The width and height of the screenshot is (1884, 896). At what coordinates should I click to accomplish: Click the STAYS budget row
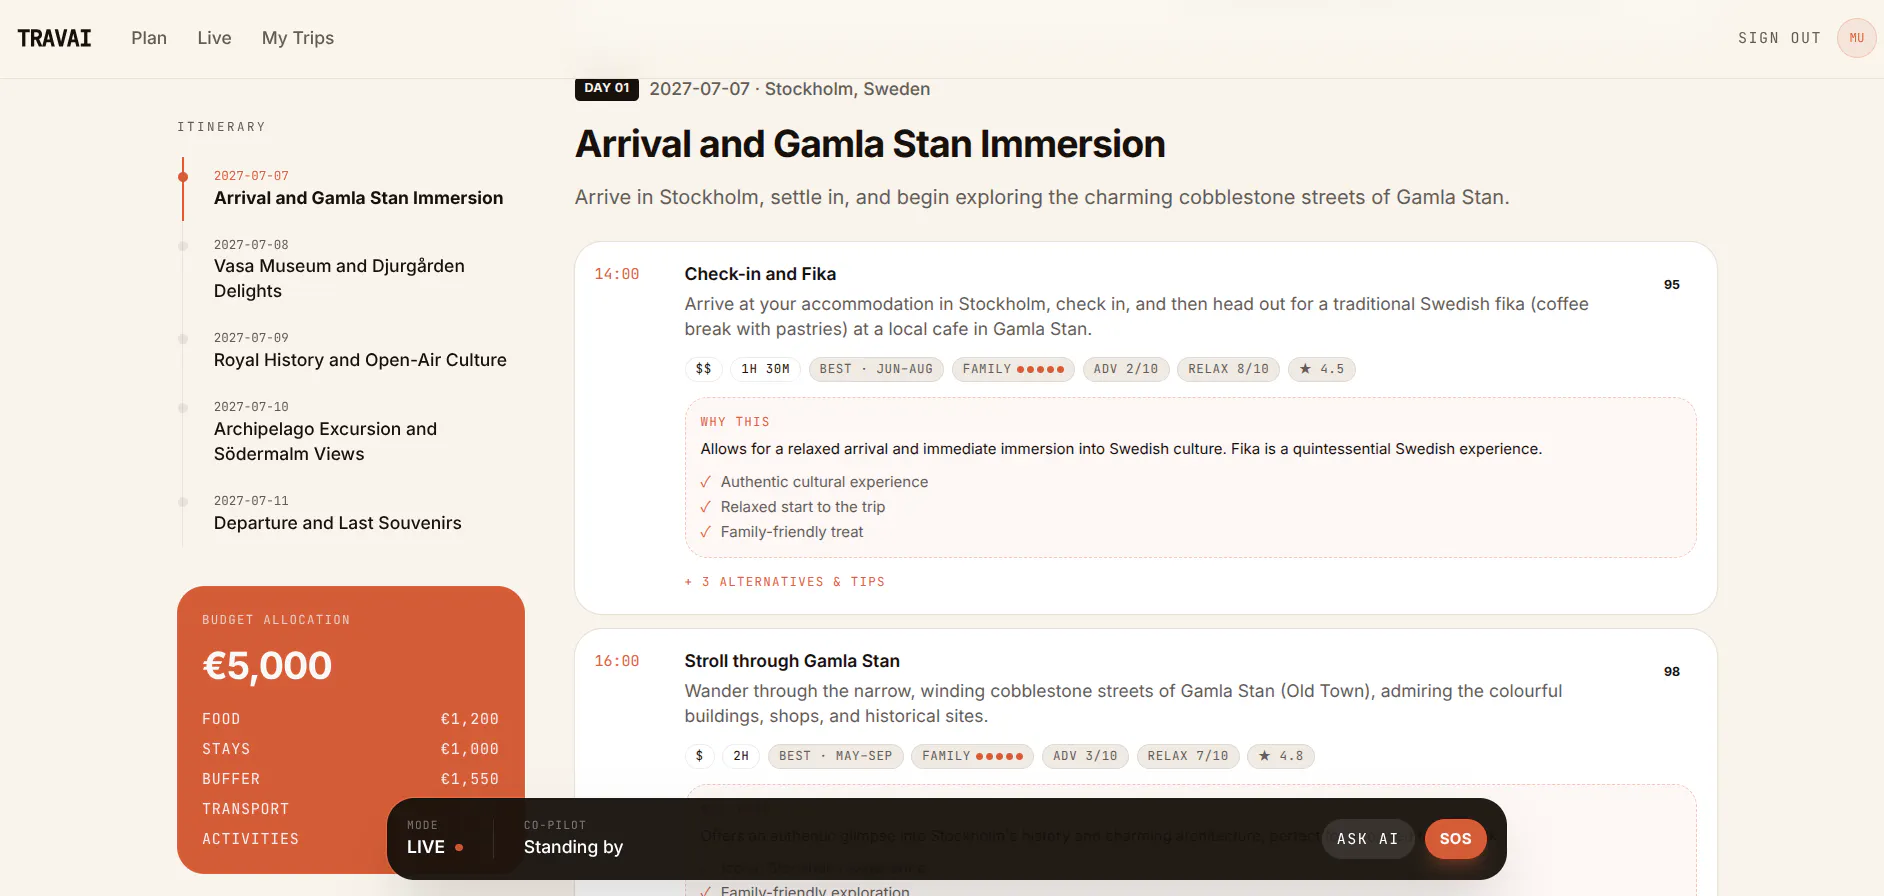tap(350, 749)
